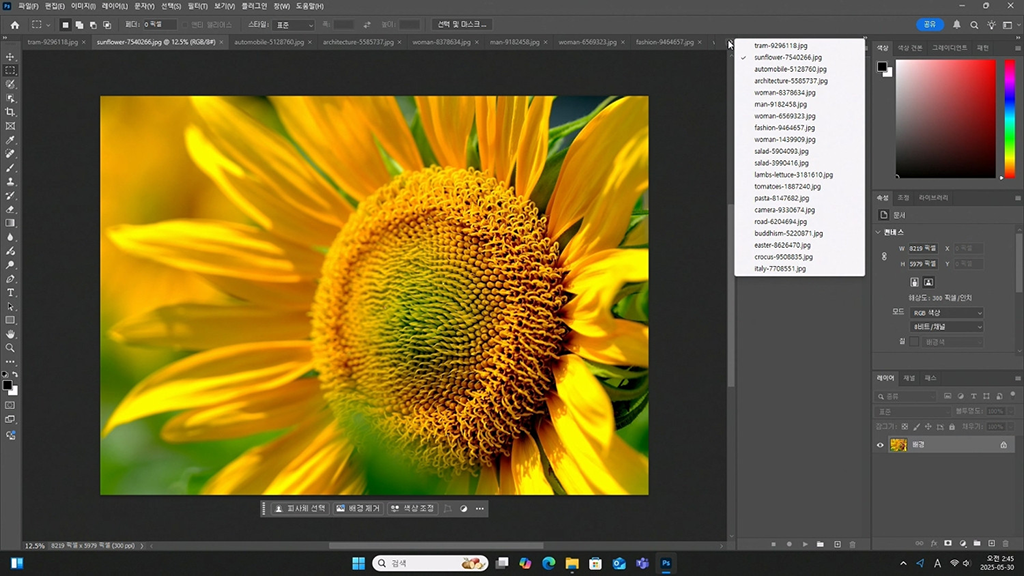
Task: Click the Home icon in the options bar
Action: click(14, 24)
